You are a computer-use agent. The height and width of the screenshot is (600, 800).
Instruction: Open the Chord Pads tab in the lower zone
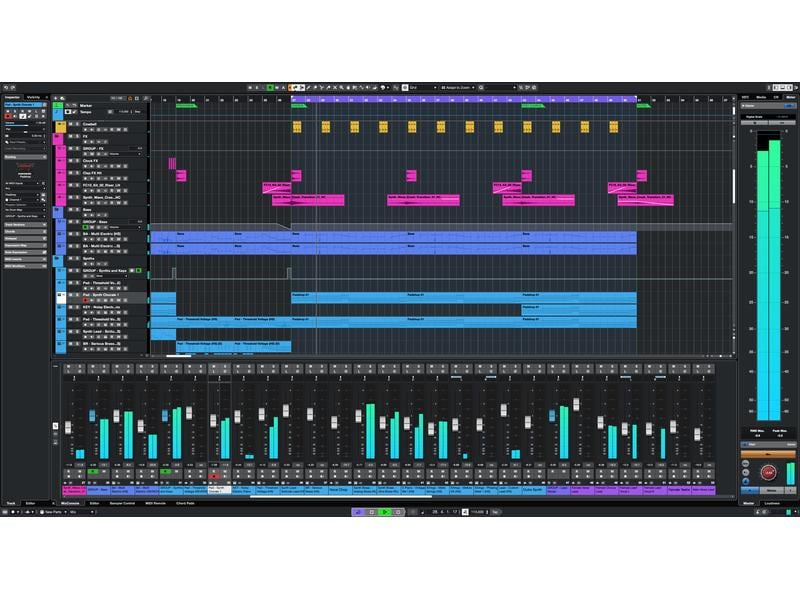coord(185,504)
